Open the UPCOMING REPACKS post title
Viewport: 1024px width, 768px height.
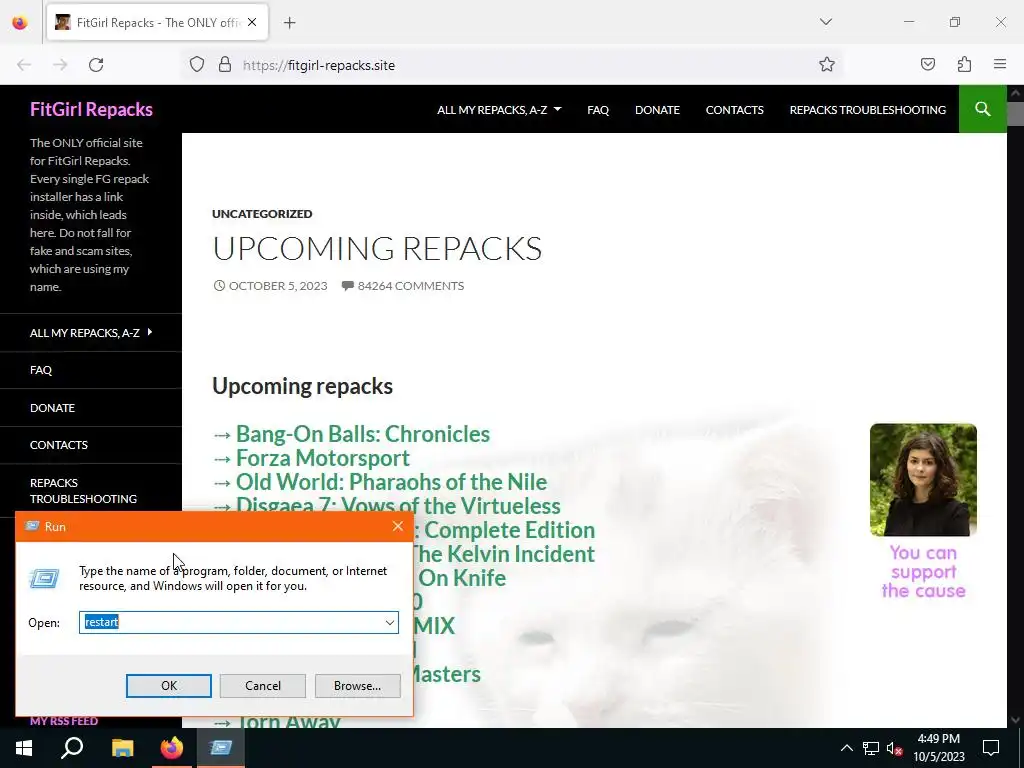tap(377, 248)
